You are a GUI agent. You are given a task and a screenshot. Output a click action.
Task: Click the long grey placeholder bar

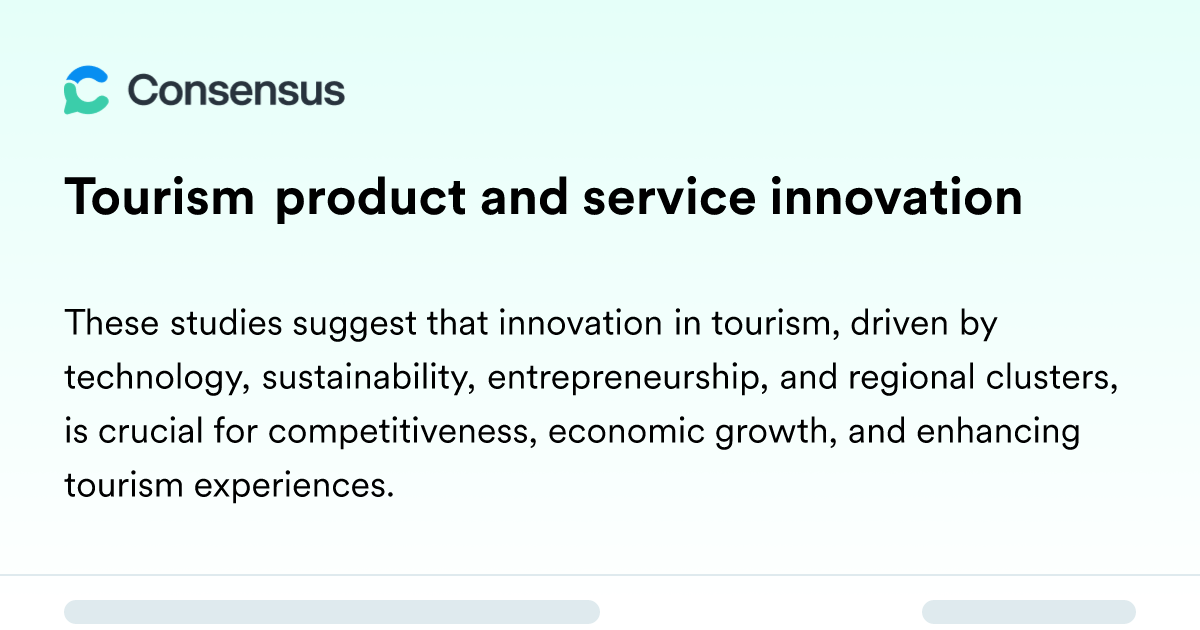click(x=332, y=612)
